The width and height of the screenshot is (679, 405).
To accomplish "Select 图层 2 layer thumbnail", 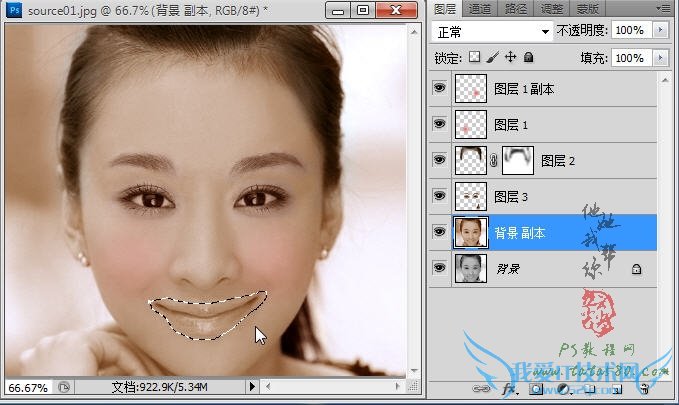I will tap(471, 160).
